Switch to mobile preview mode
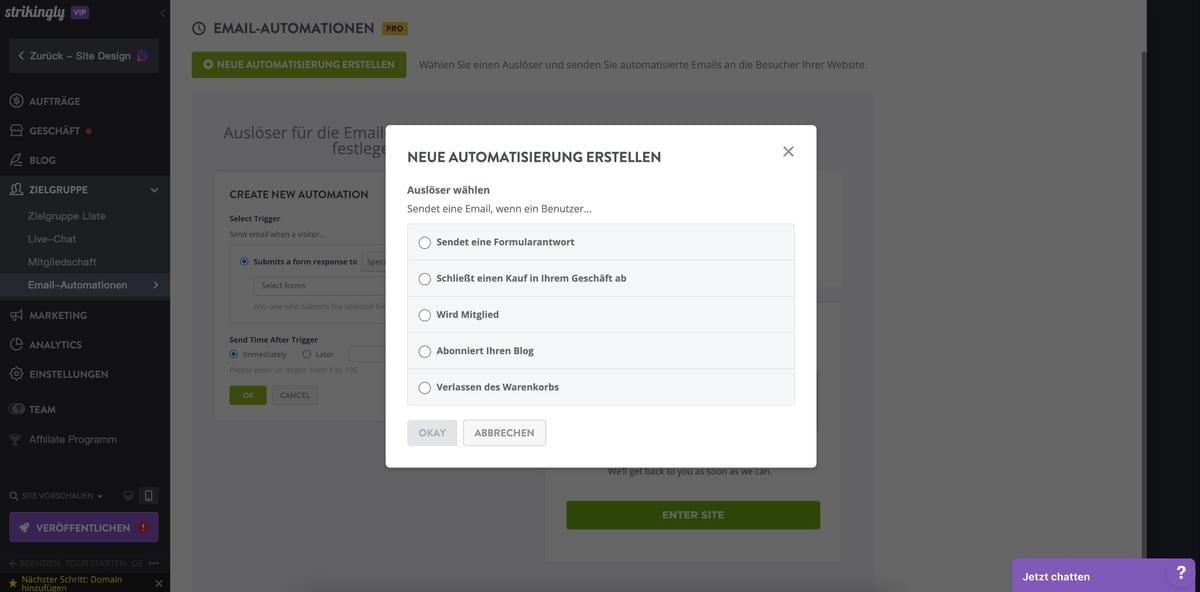 click(x=148, y=494)
